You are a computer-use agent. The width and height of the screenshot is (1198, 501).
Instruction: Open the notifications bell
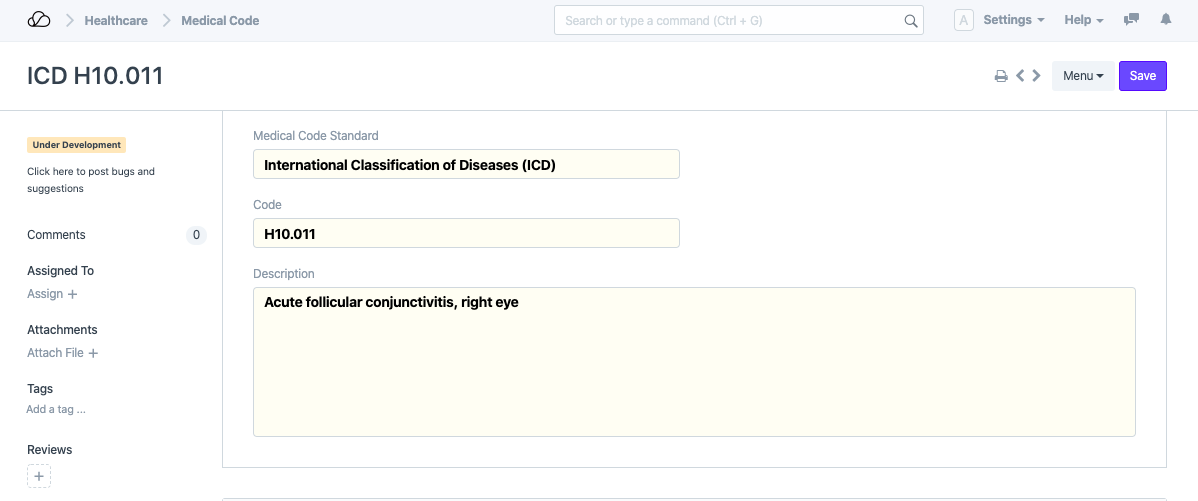(x=1165, y=20)
